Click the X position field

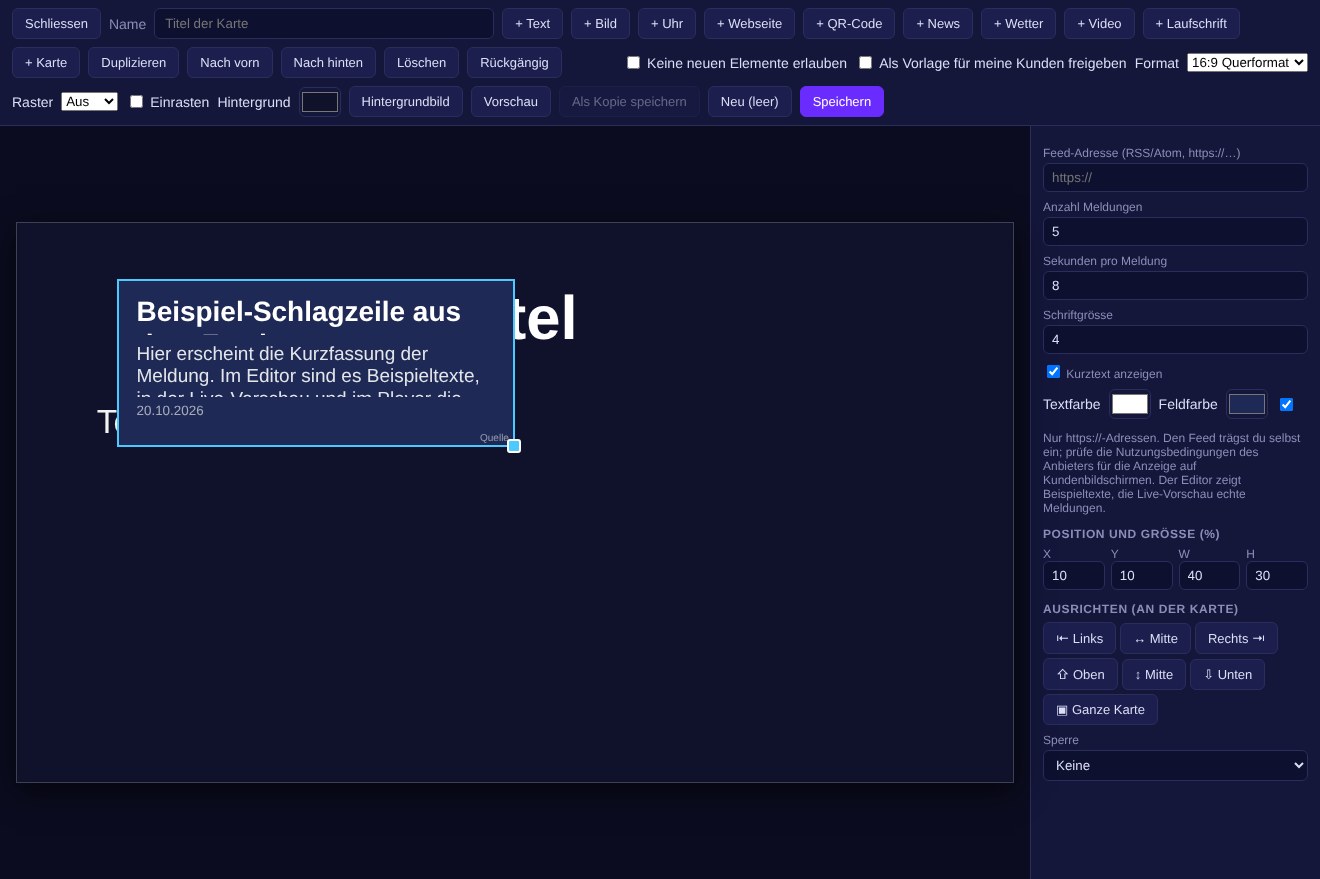[x=1073, y=575]
